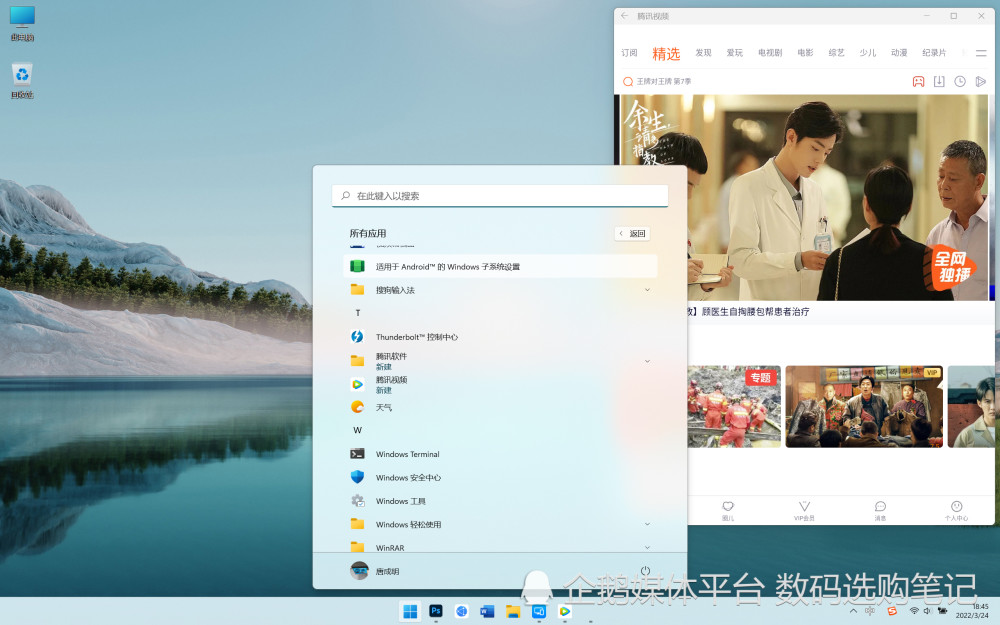The image size is (1000, 625).
Task: Open downloads icon in Tencent Video toolbar
Action: pos(939,82)
